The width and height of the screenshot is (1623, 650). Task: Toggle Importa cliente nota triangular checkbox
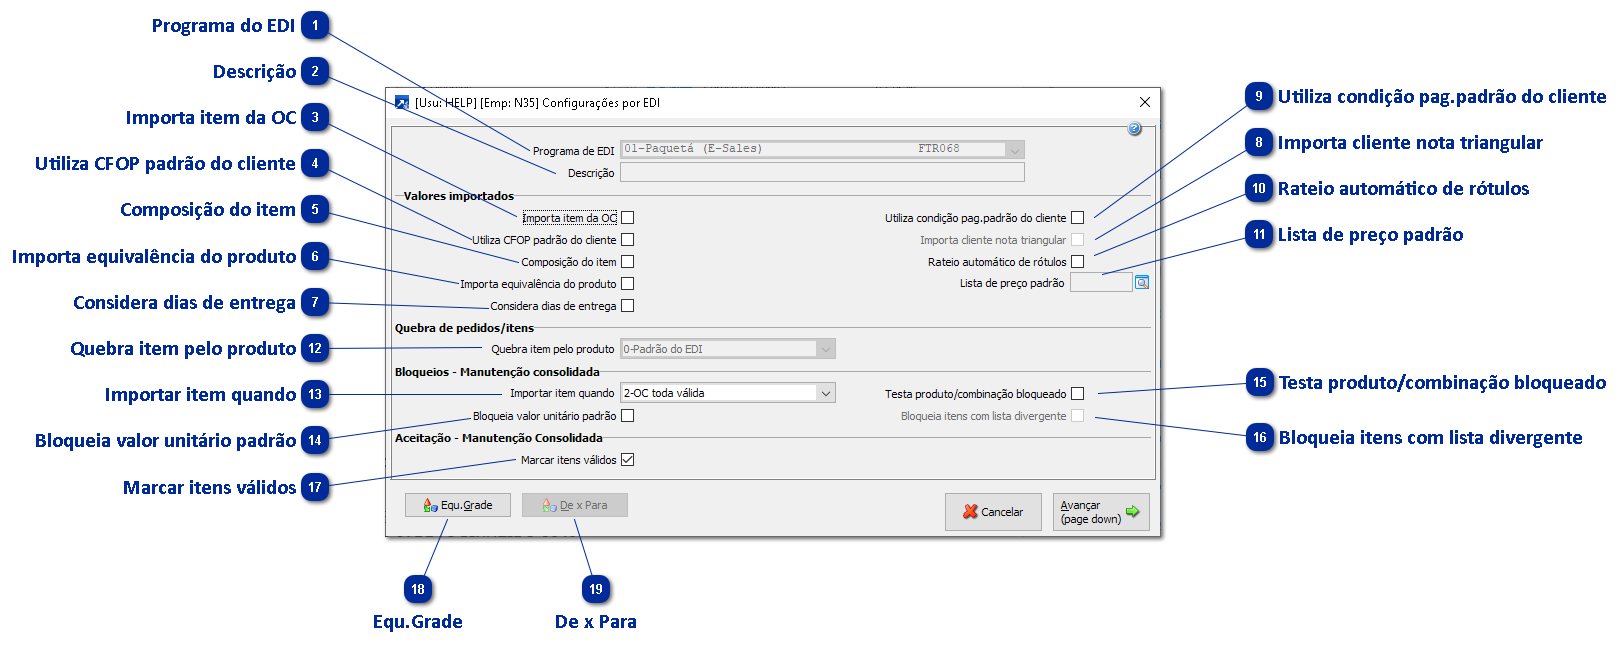[x=1078, y=240]
